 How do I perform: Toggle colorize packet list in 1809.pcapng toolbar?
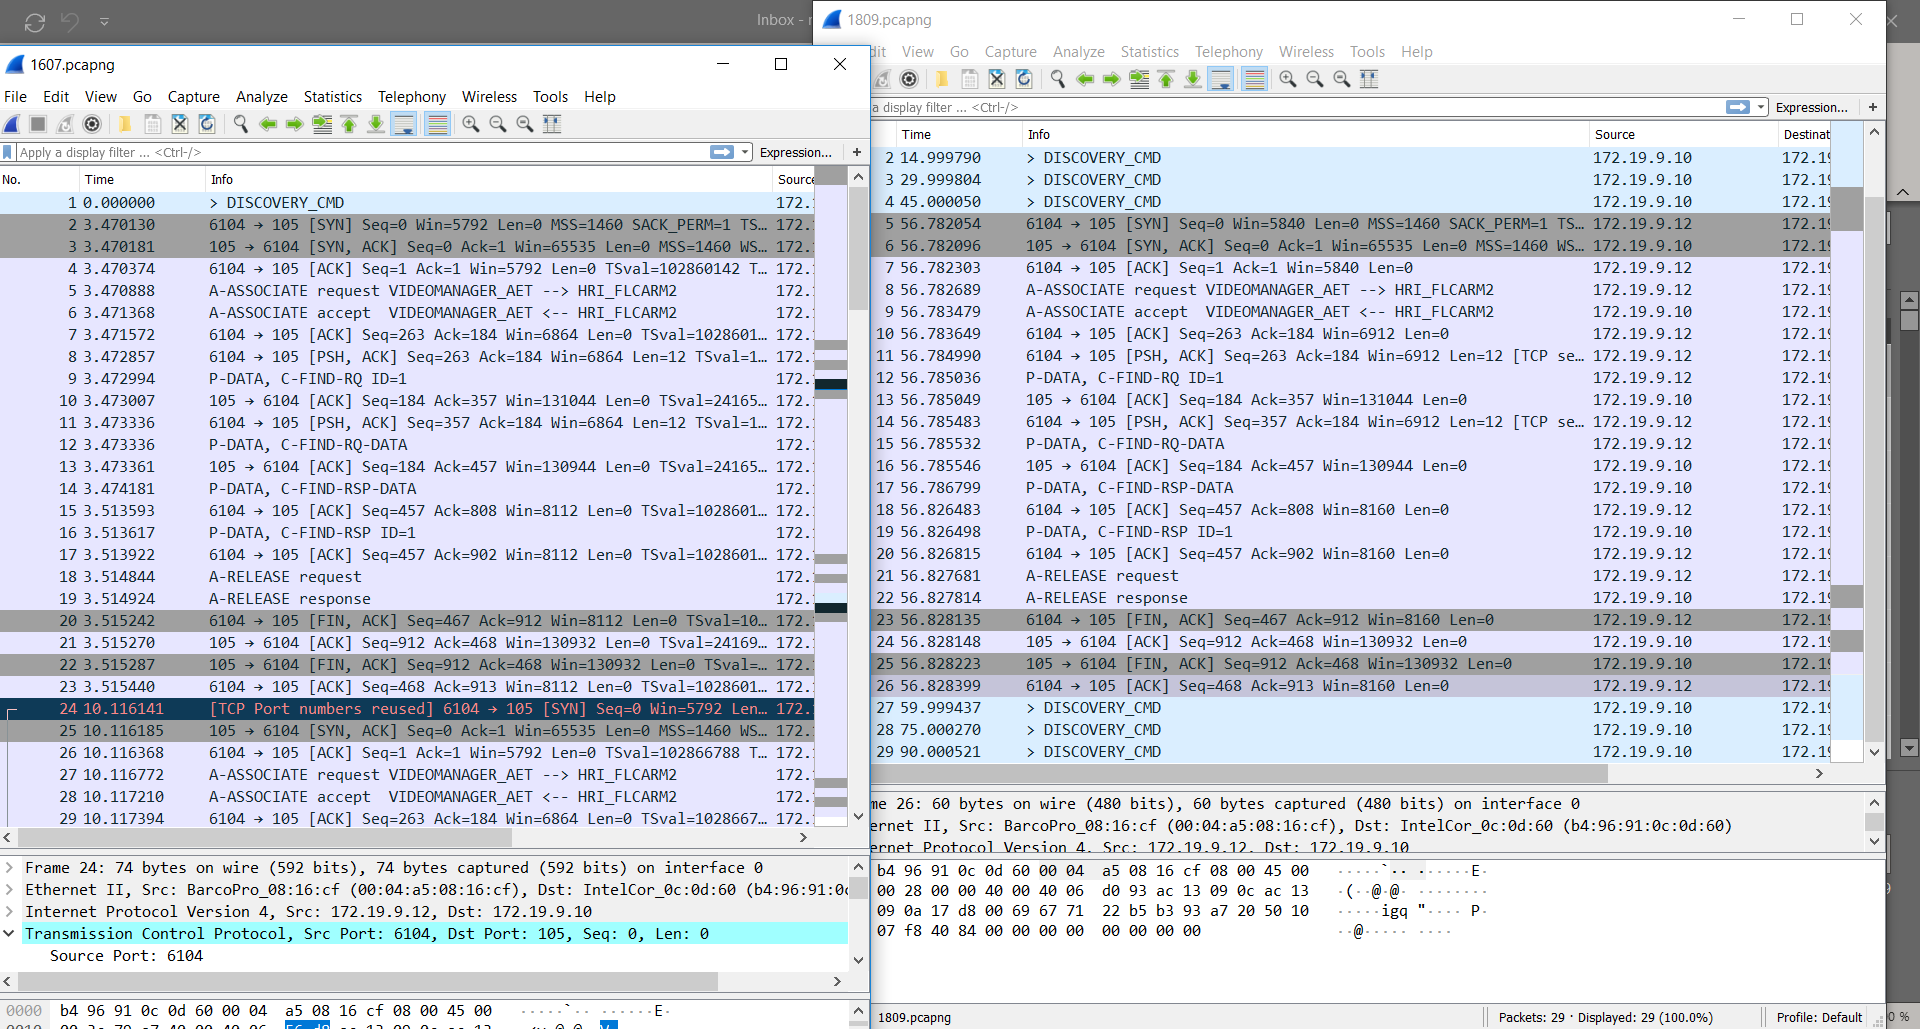1253,79
